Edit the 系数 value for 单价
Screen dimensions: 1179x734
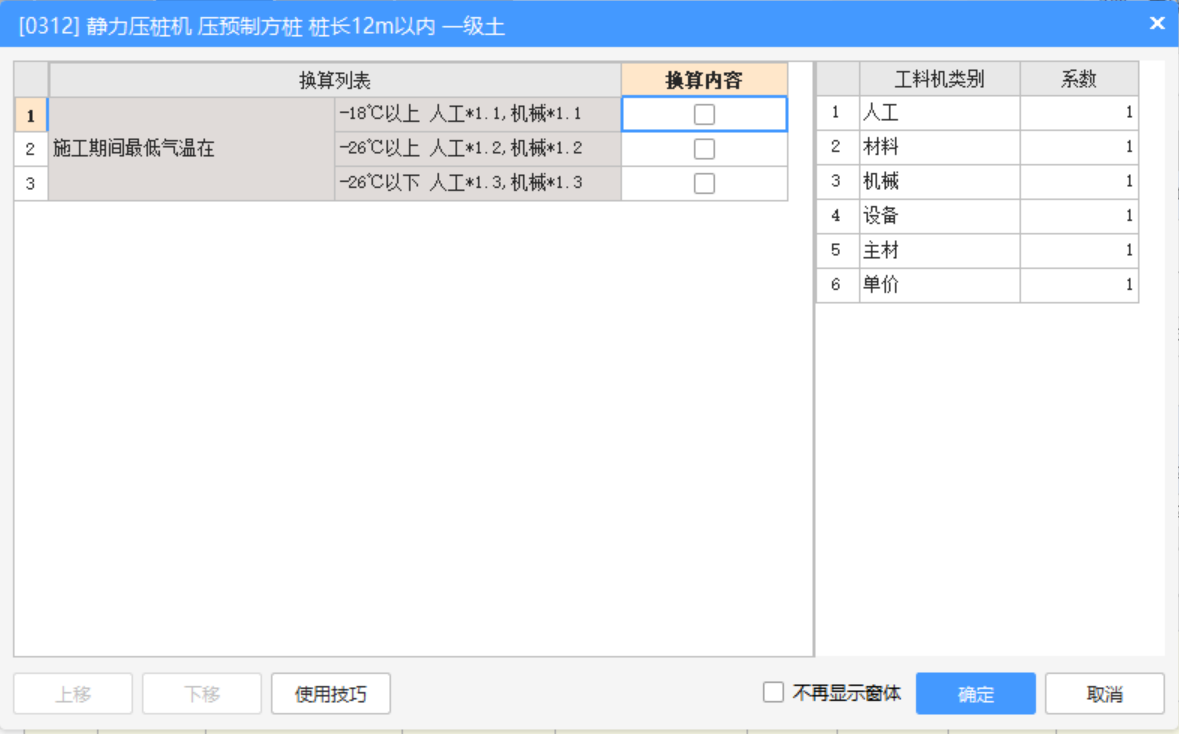coord(1079,284)
